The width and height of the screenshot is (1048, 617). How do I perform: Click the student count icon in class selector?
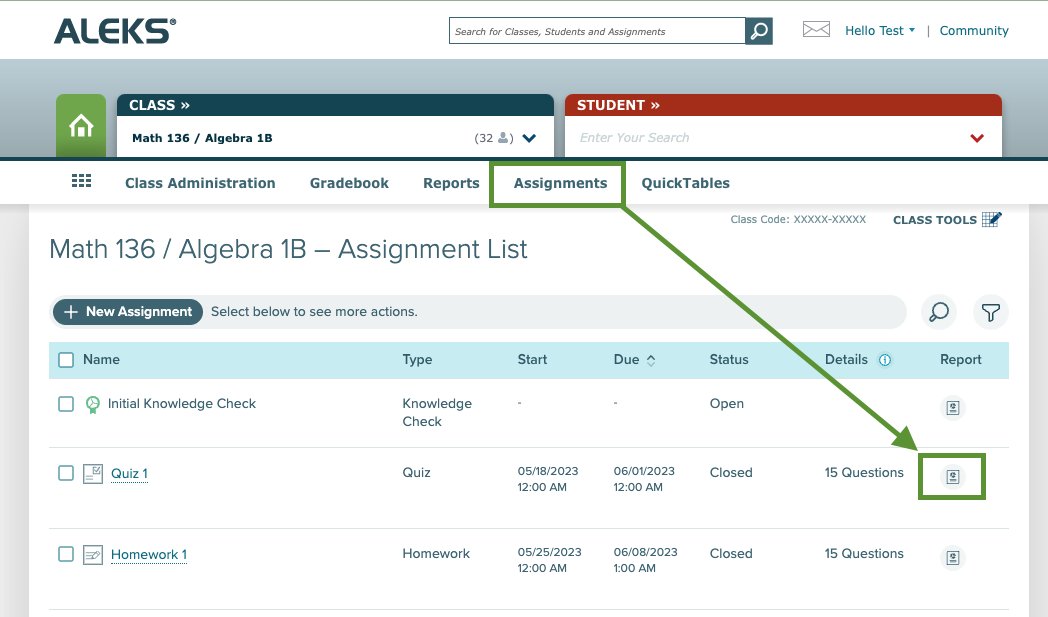click(x=505, y=138)
